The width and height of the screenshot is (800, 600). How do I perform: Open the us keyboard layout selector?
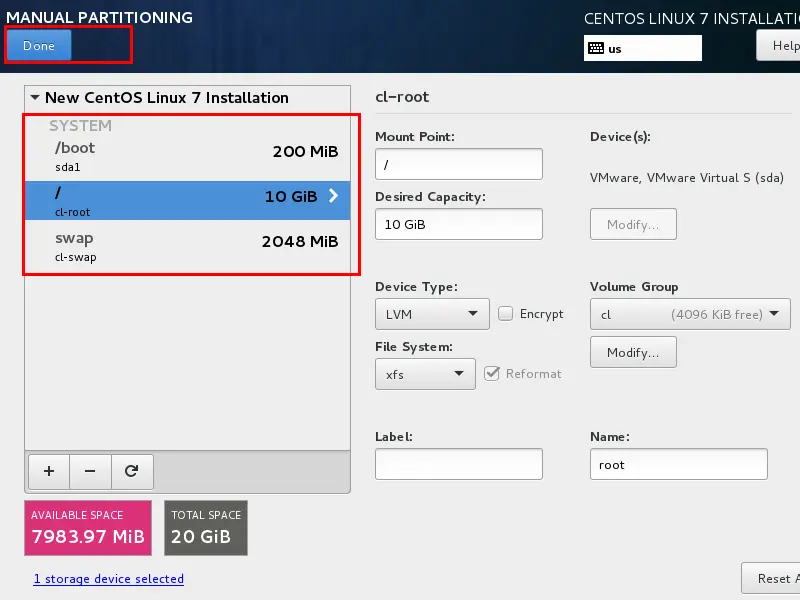tap(642, 48)
